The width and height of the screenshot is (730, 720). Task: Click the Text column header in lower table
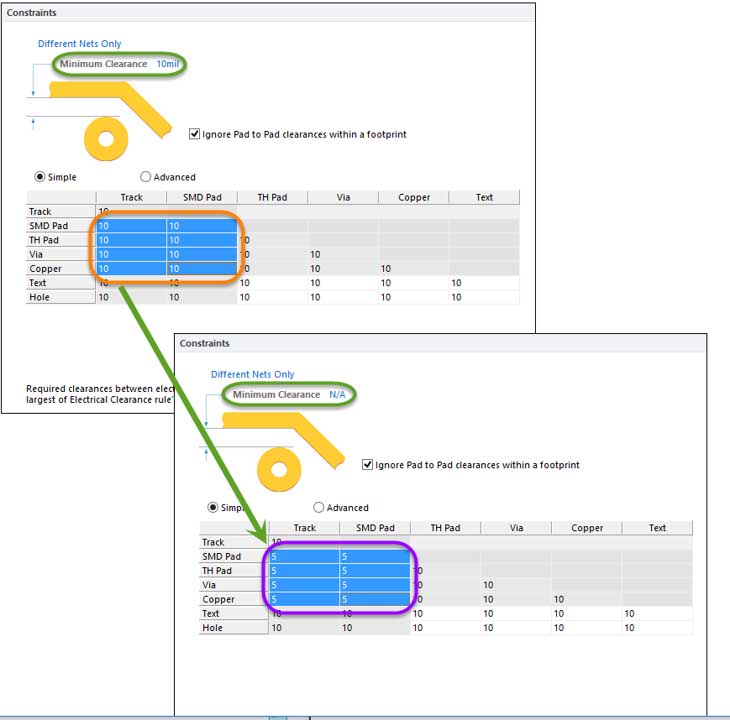click(x=657, y=528)
